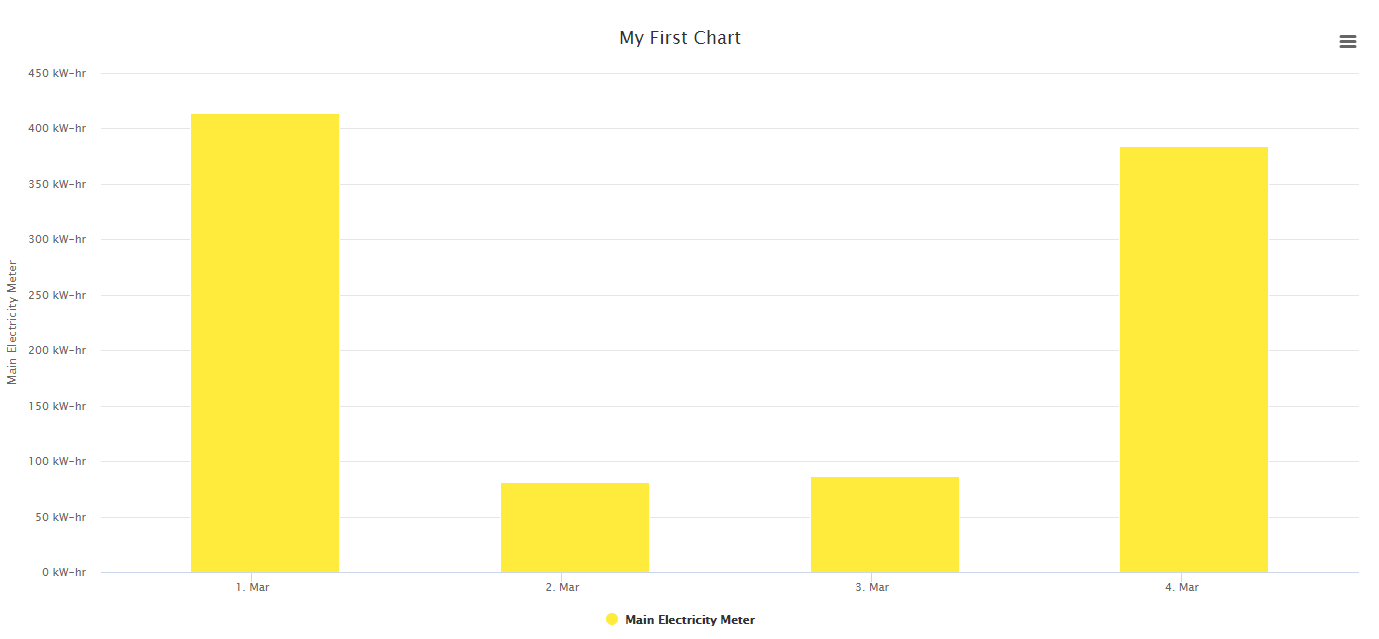Click the yellow legend marker circle

tap(612, 620)
